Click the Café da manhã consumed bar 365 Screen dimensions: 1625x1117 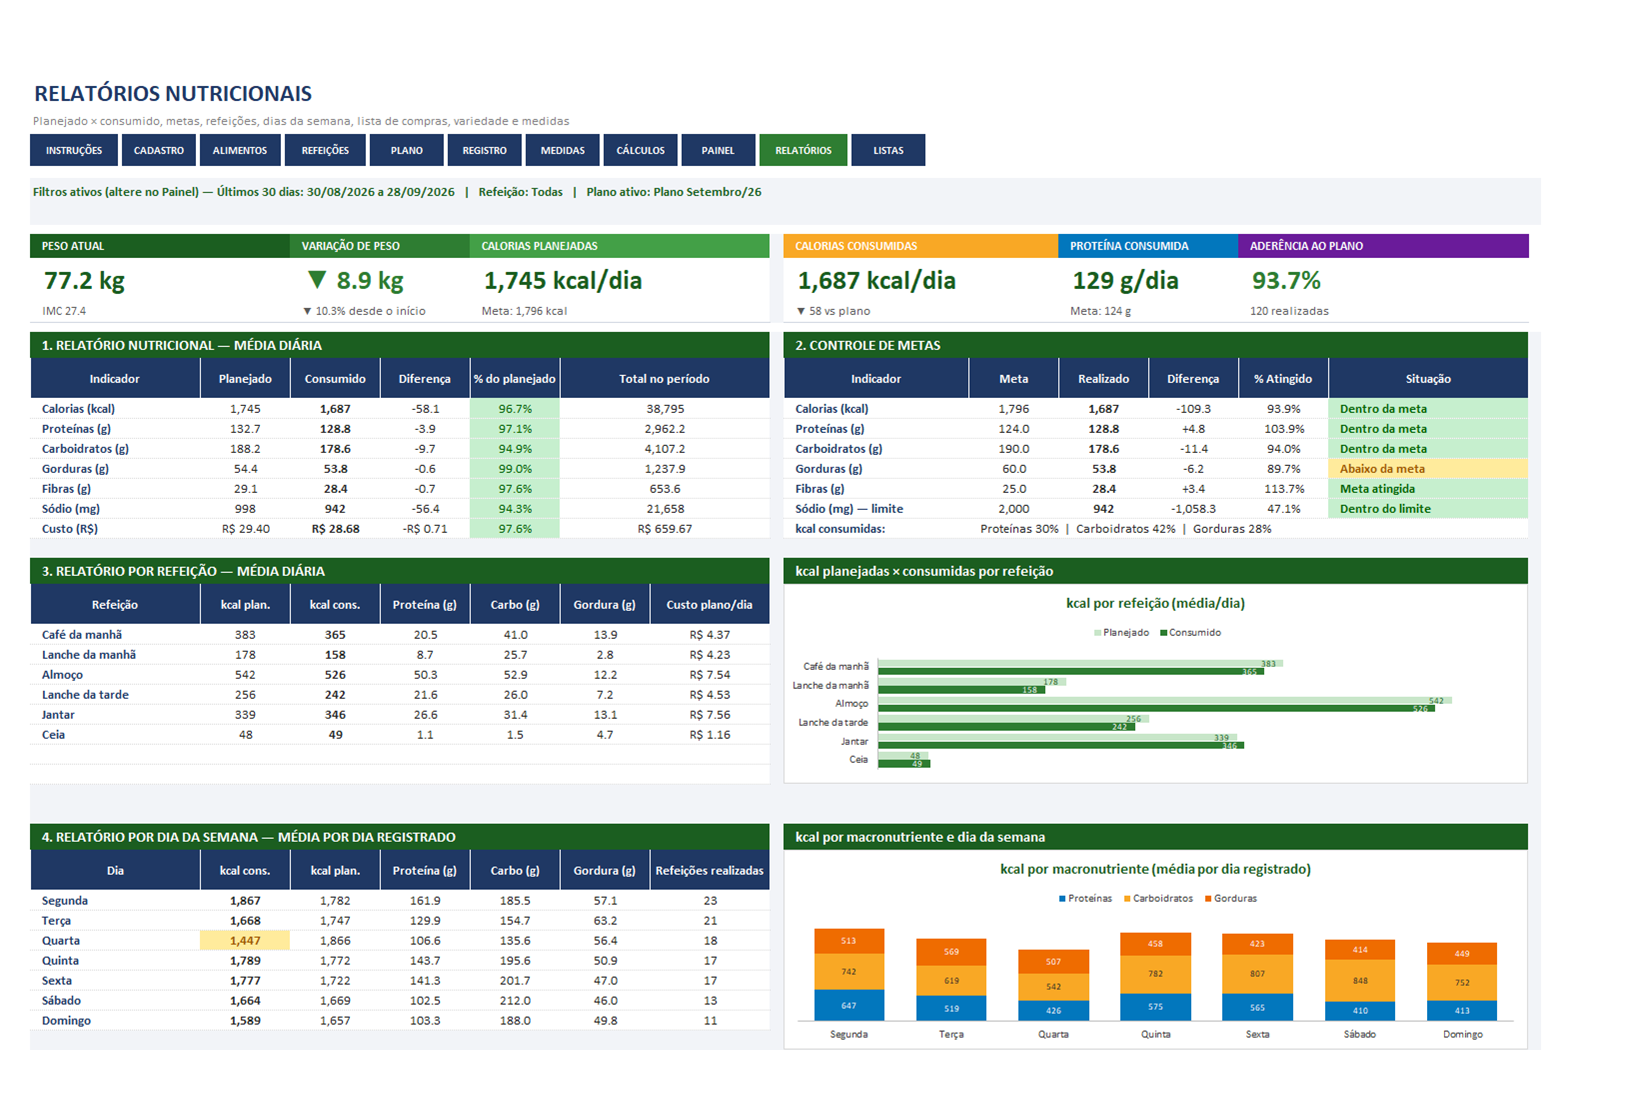pyautogui.click(x=1071, y=671)
